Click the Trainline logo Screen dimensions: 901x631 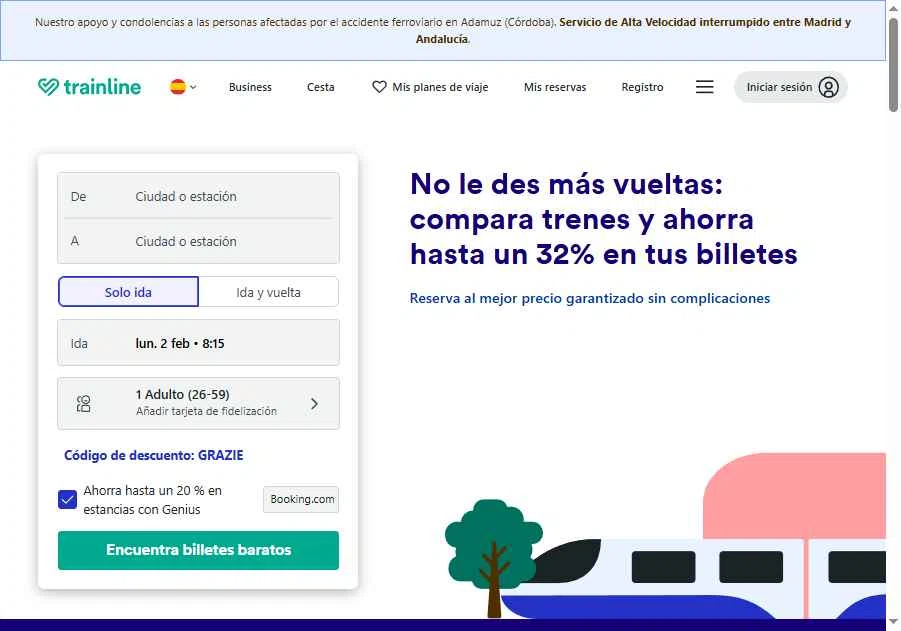click(89, 87)
